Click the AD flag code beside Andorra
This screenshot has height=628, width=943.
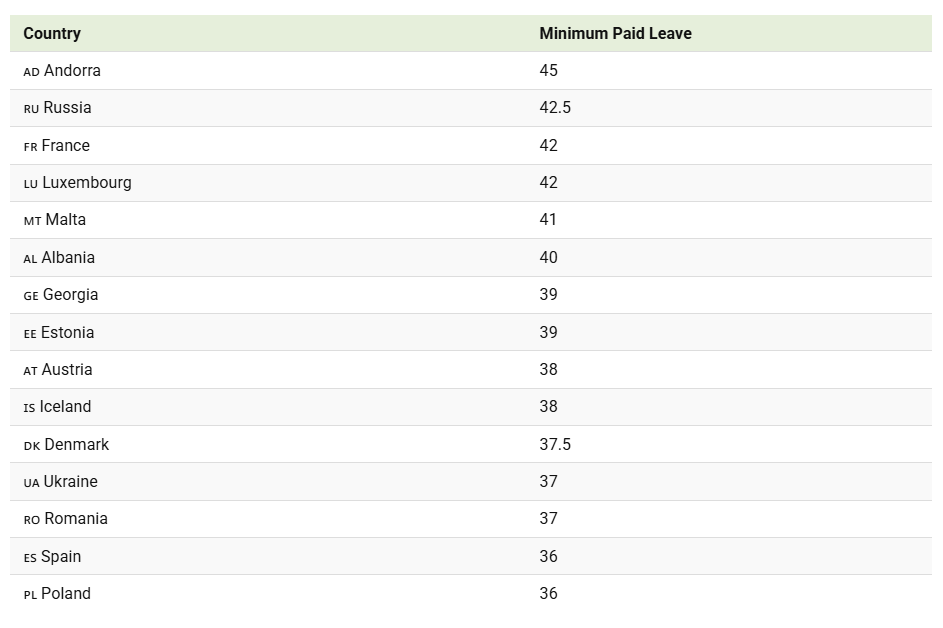[31, 72]
